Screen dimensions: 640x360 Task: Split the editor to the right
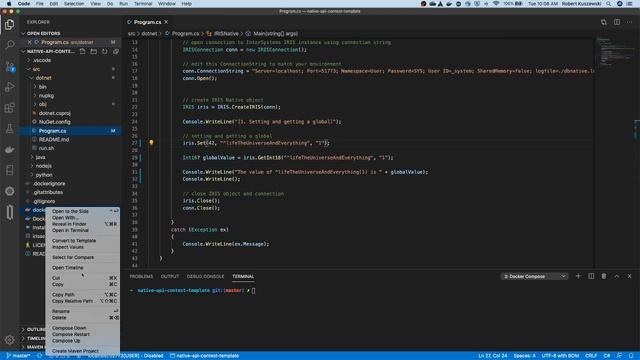point(617,22)
